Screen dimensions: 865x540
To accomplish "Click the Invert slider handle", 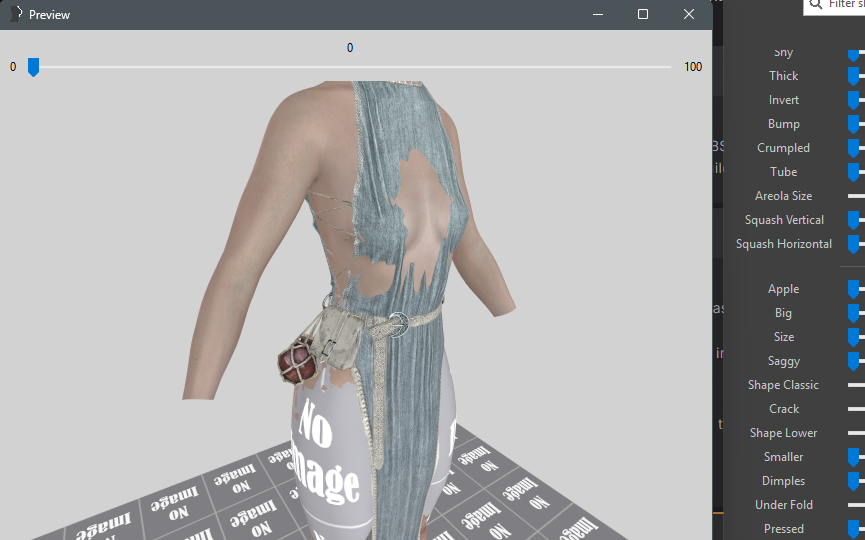I will (853, 100).
